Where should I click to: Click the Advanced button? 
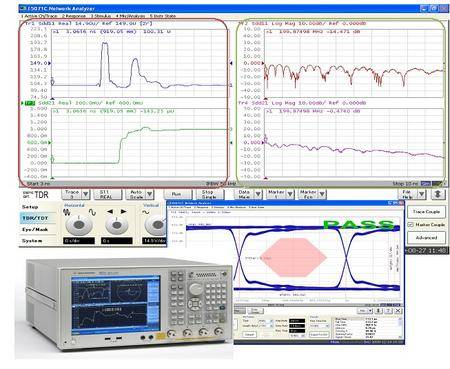tap(426, 238)
